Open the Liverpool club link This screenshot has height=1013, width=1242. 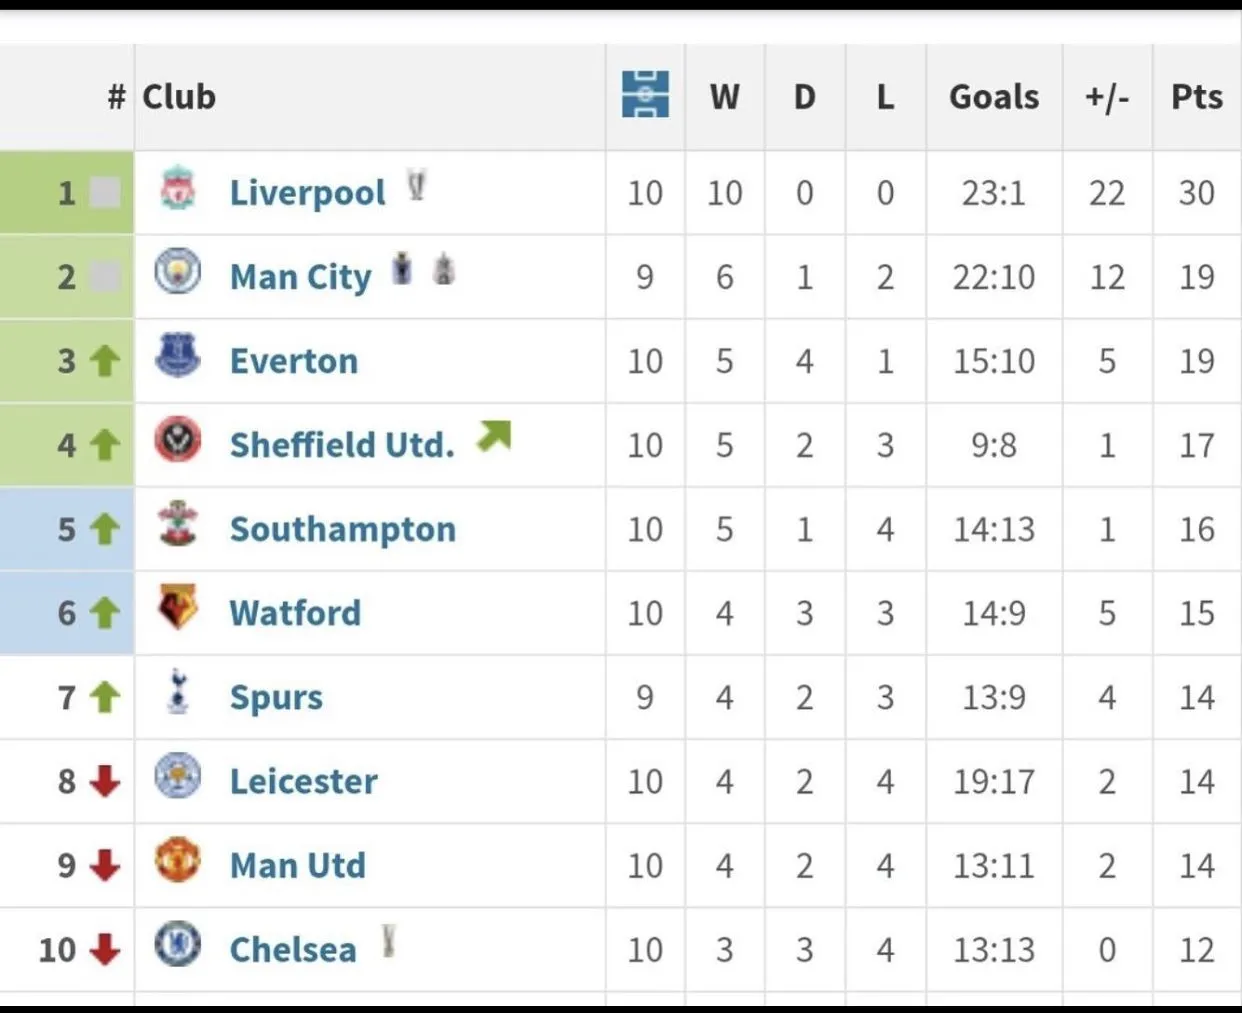[307, 193]
